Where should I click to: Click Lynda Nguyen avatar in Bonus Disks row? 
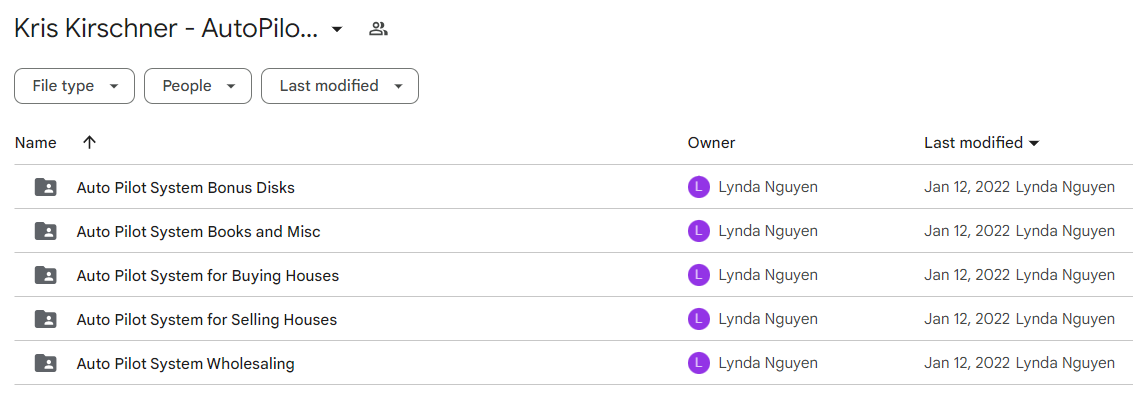tap(699, 188)
